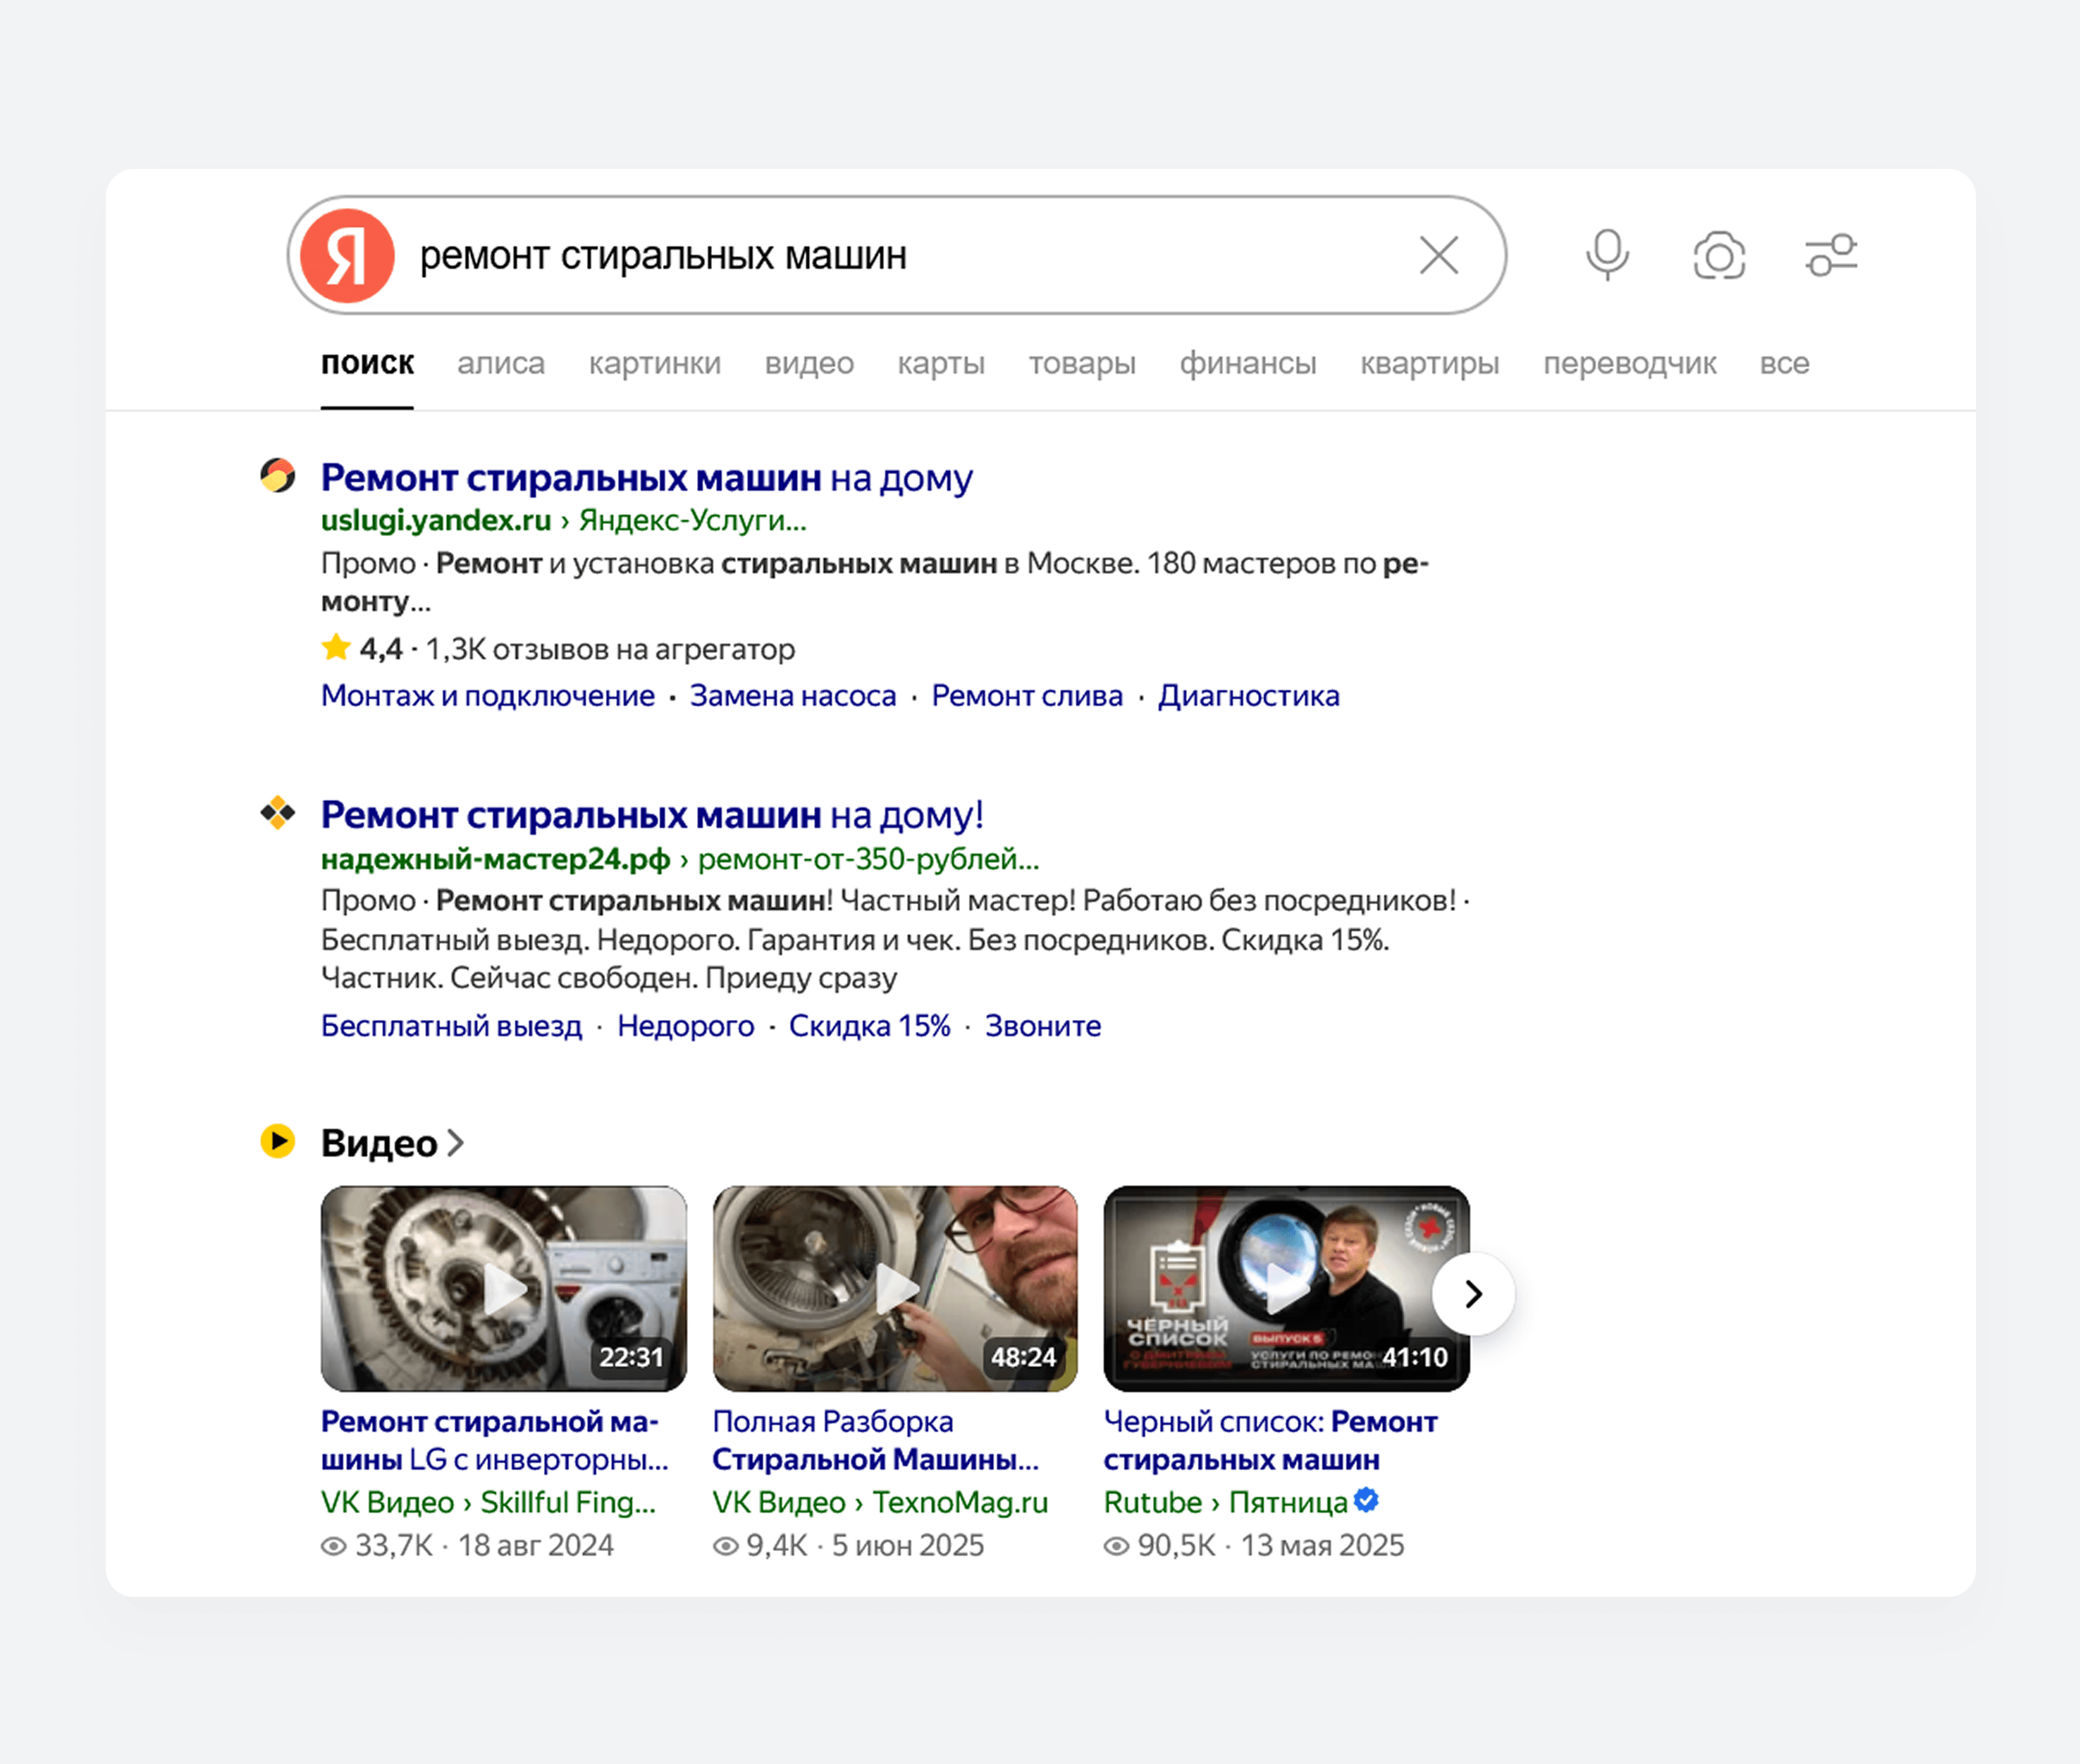Click the надежный-мастер24 site favicon
Viewport: 2080px width, 1764px height.
pyautogui.click(x=278, y=813)
